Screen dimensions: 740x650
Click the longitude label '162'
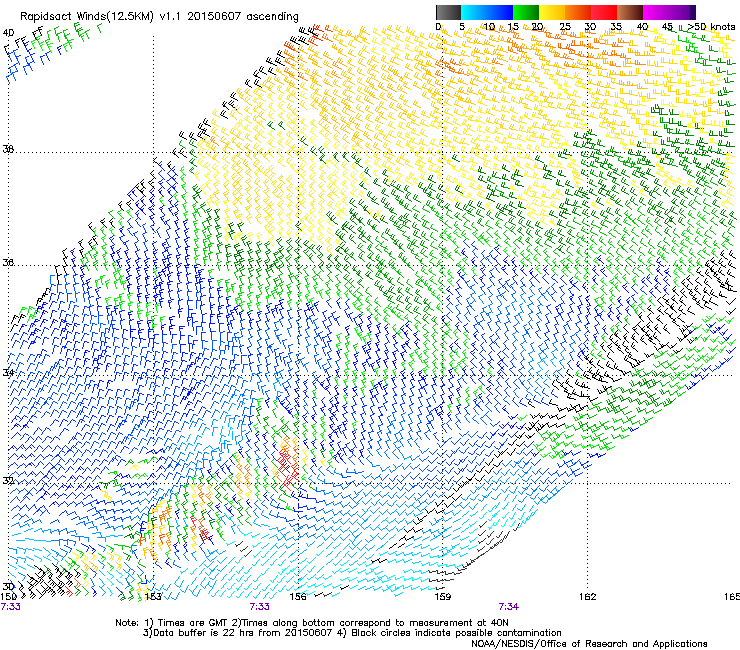coord(587,597)
